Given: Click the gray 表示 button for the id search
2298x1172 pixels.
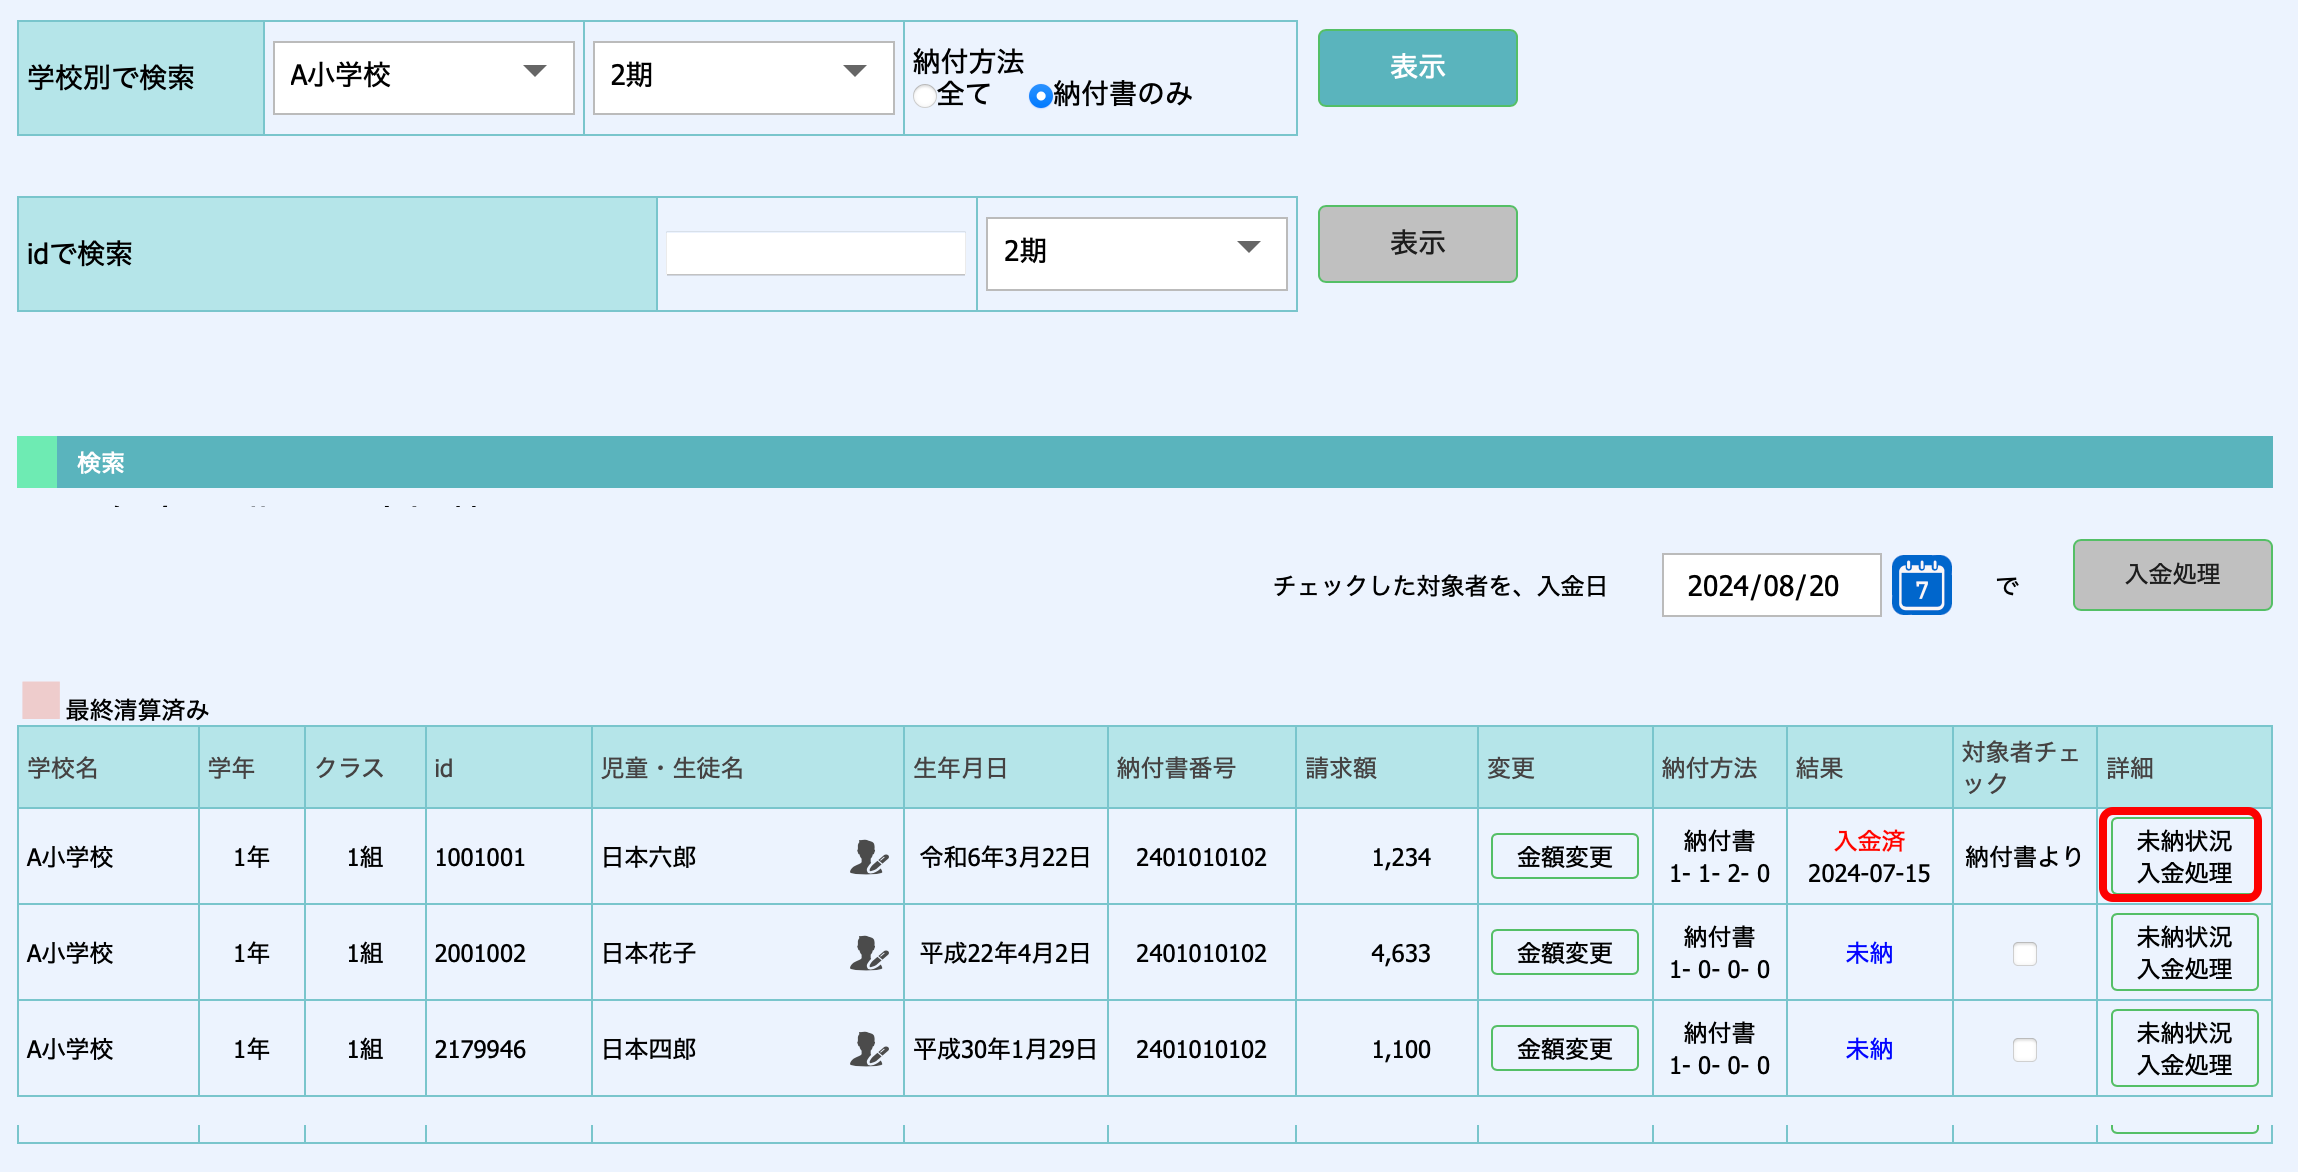Looking at the screenshot, I should (1417, 244).
